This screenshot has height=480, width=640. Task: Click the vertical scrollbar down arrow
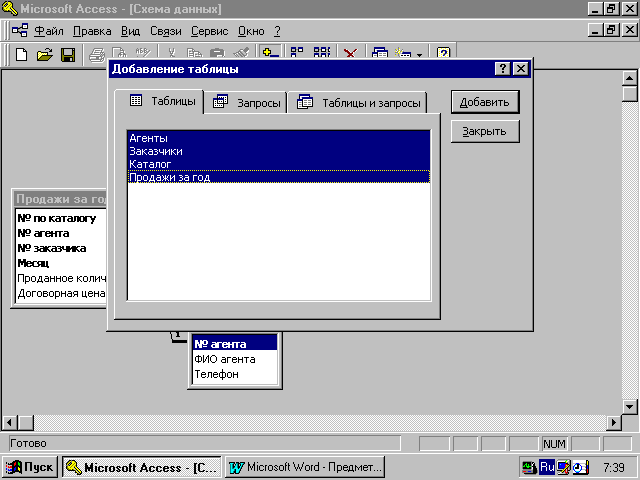point(629,406)
